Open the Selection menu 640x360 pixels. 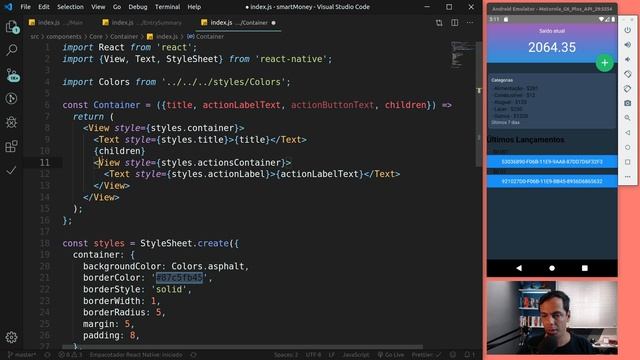coord(70,7)
